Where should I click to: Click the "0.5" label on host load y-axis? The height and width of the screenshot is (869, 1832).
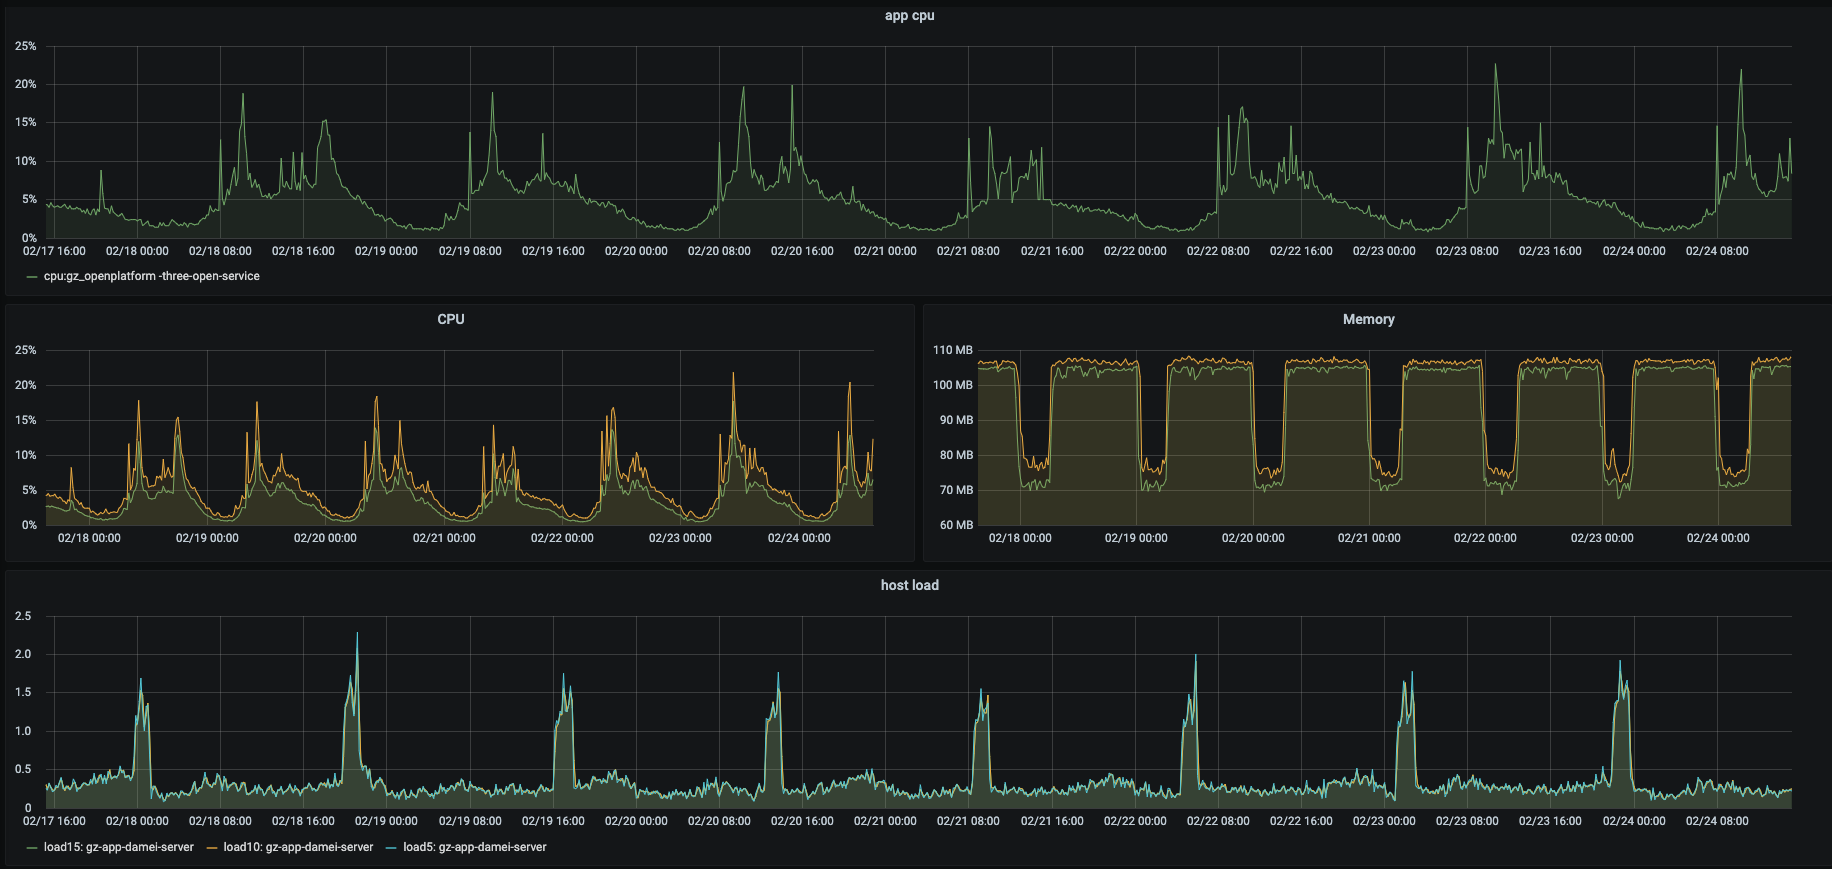pyautogui.click(x=23, y=769)
